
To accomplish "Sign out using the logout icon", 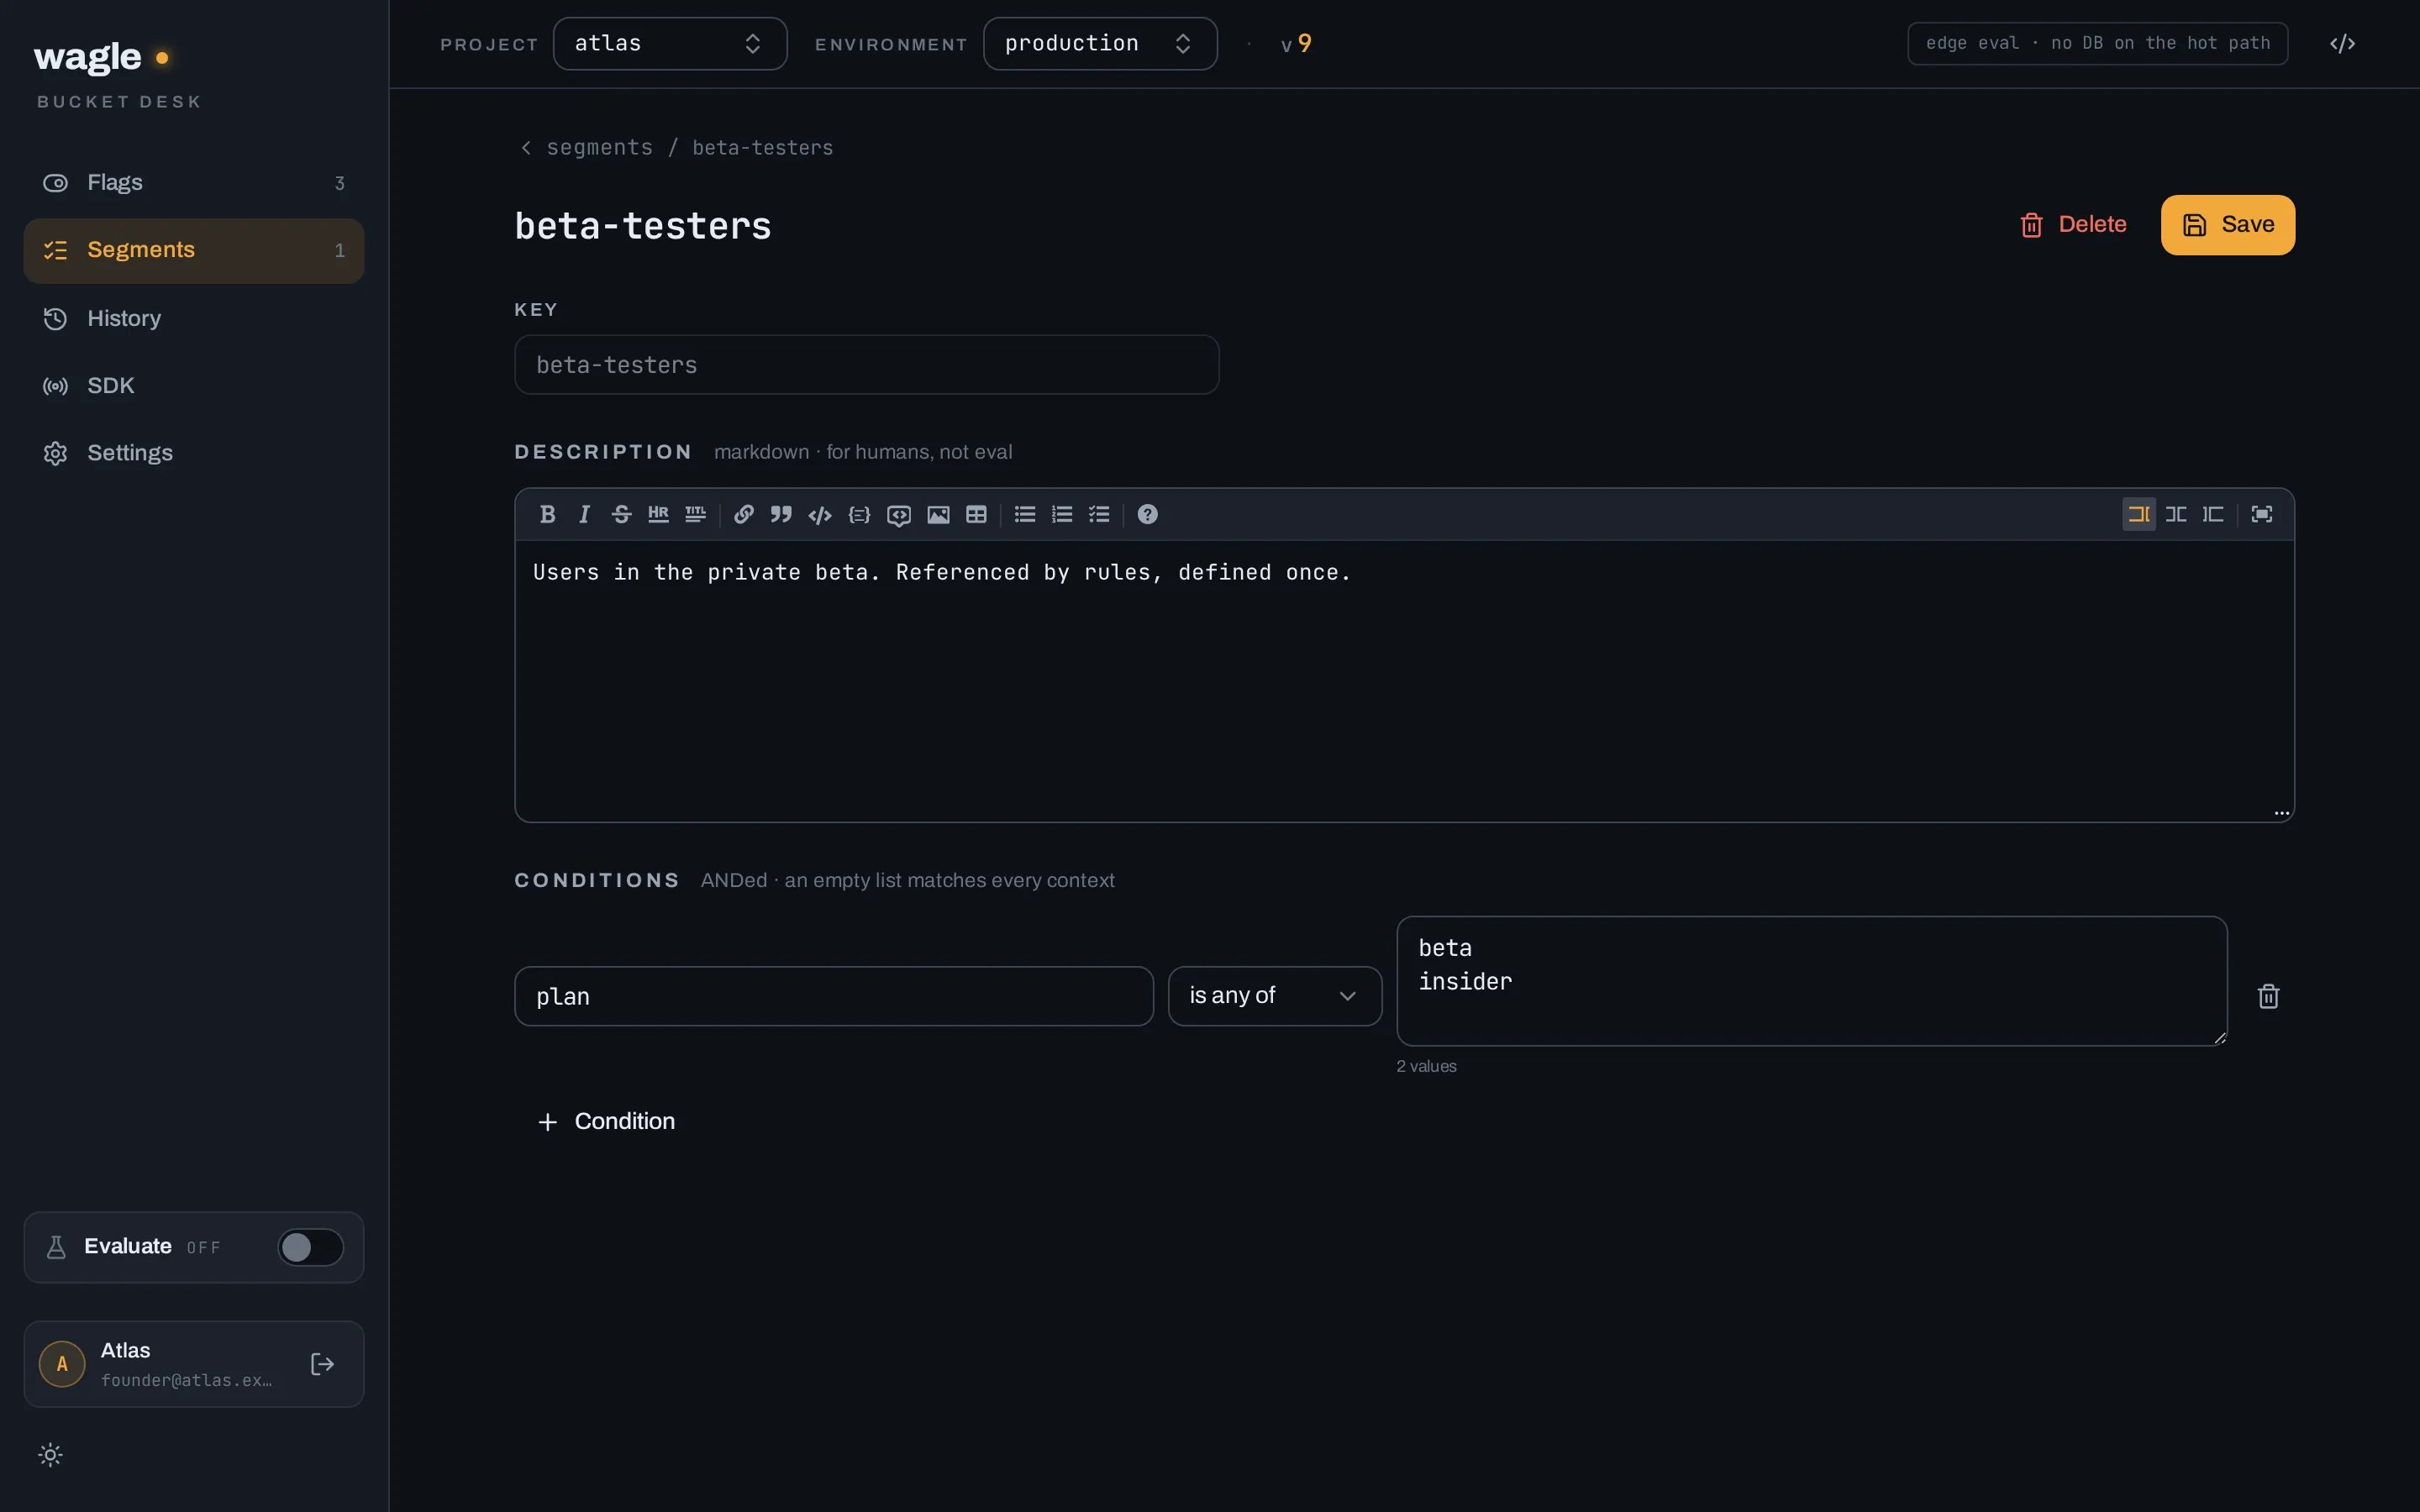I will tap(322, 1364).
